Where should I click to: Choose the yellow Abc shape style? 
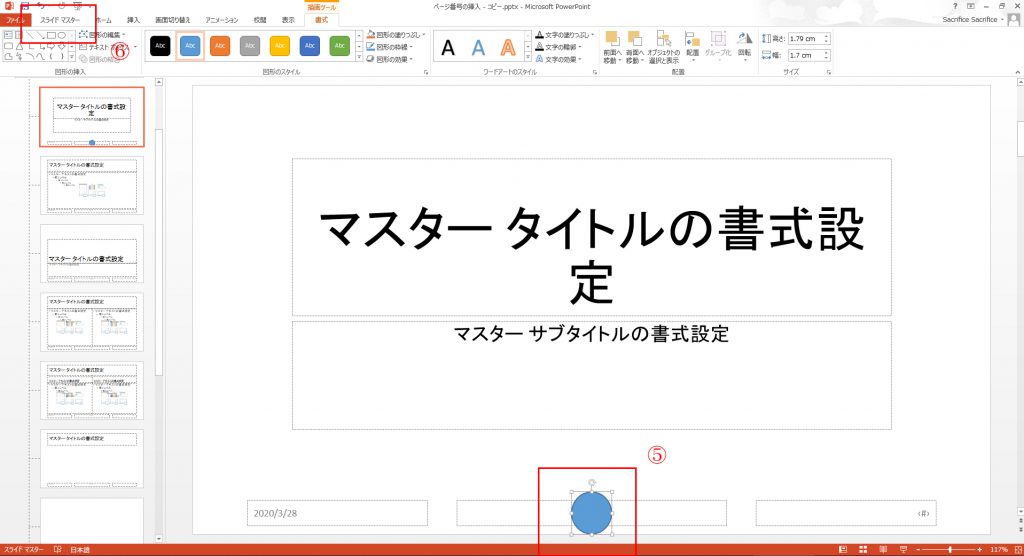click(280, 46)
